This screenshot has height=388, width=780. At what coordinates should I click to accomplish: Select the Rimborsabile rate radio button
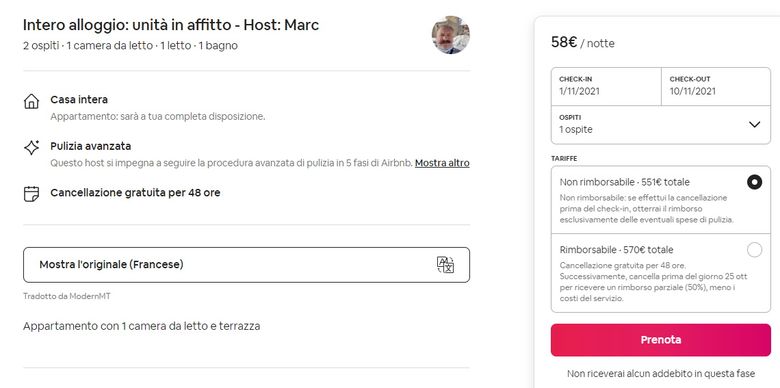[x=754, y=250]
